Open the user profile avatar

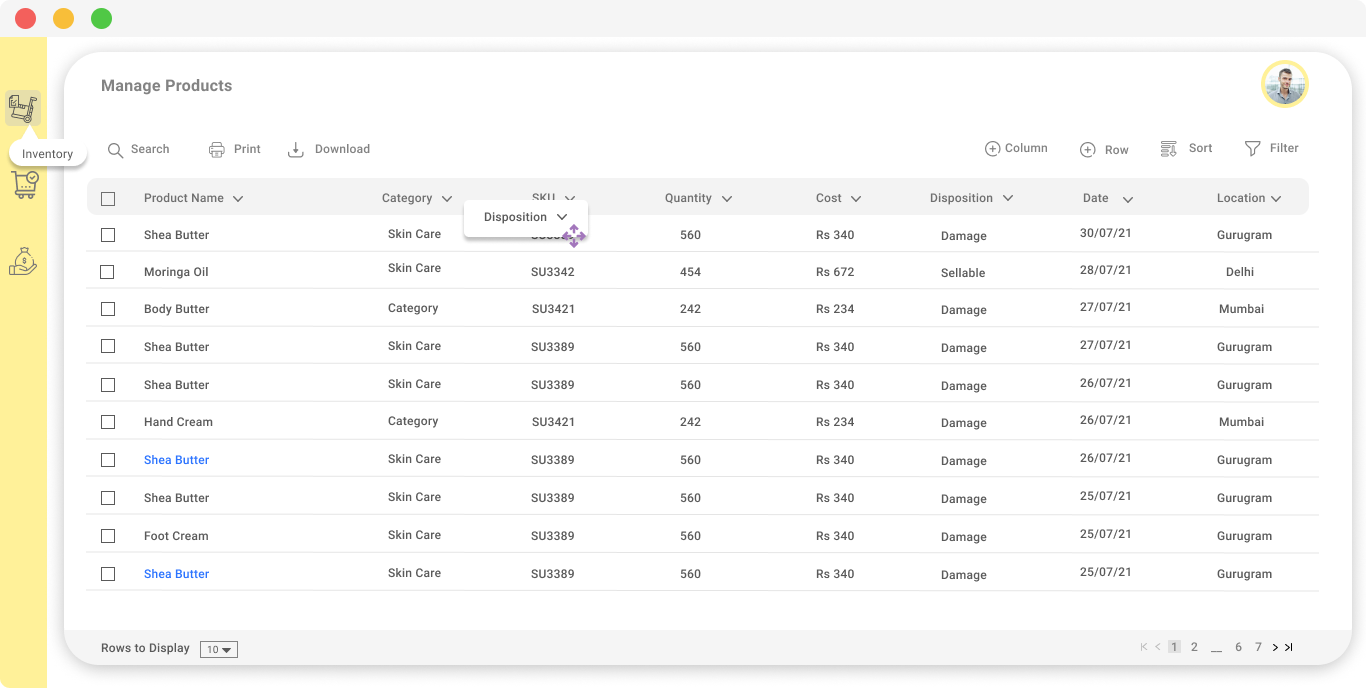click(1285, 84)
